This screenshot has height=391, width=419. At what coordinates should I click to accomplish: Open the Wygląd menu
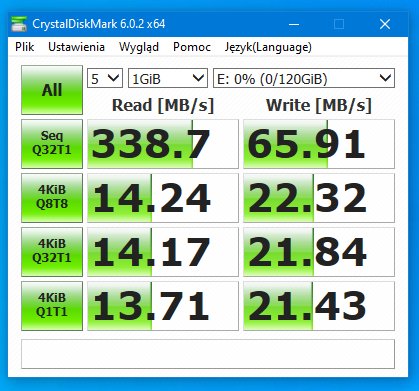pos(139,47)
